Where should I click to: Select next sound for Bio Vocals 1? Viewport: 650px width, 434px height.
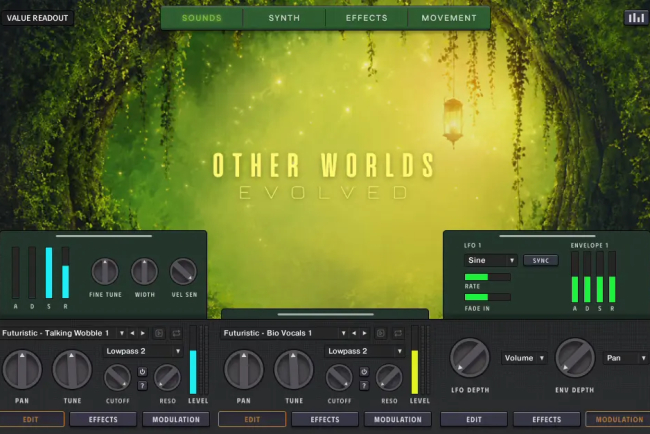365,333
